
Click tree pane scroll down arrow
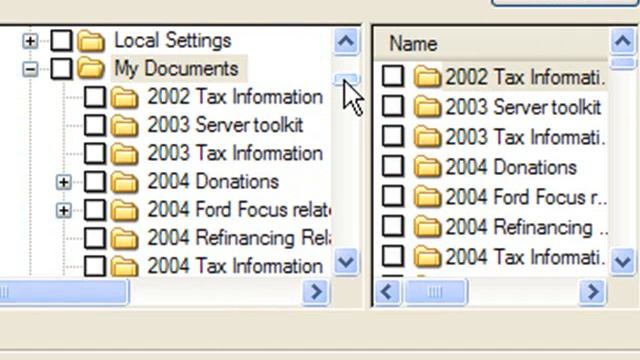point(346,261)
